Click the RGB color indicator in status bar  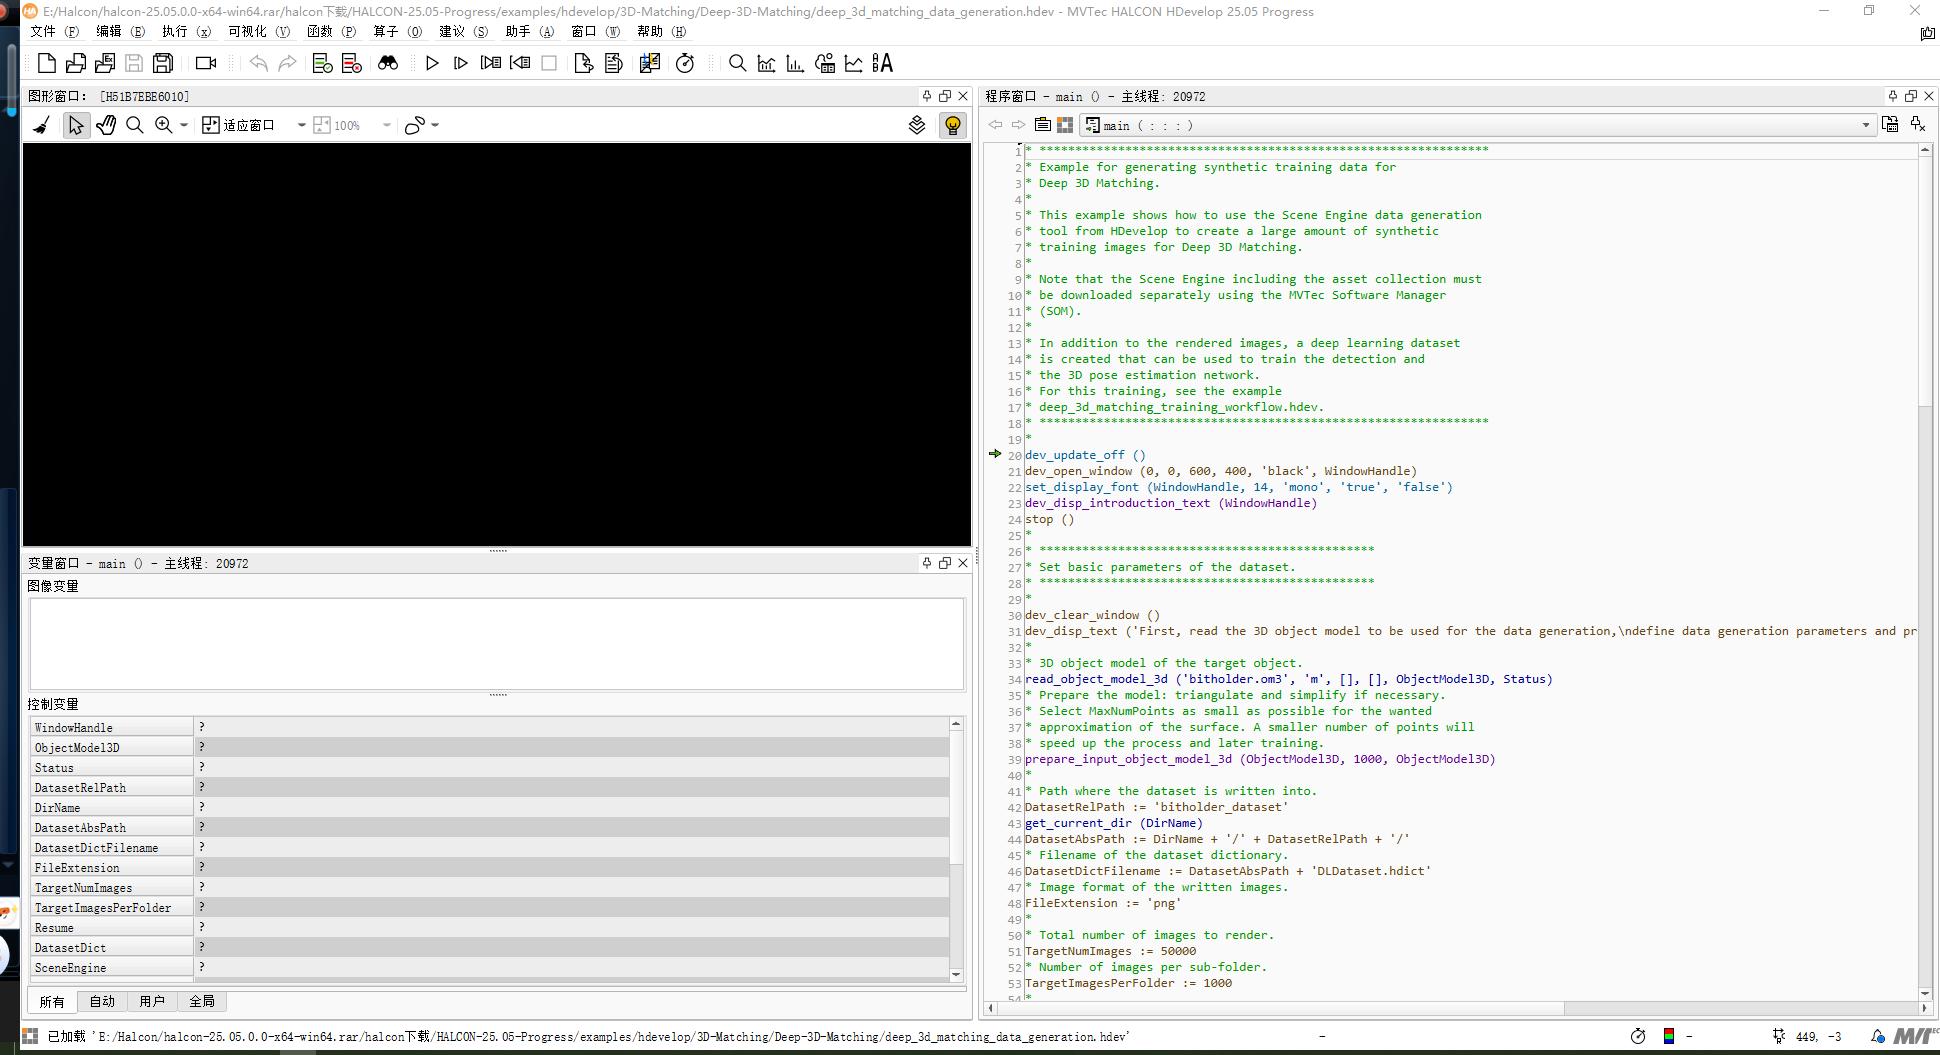(1668, 1036)
